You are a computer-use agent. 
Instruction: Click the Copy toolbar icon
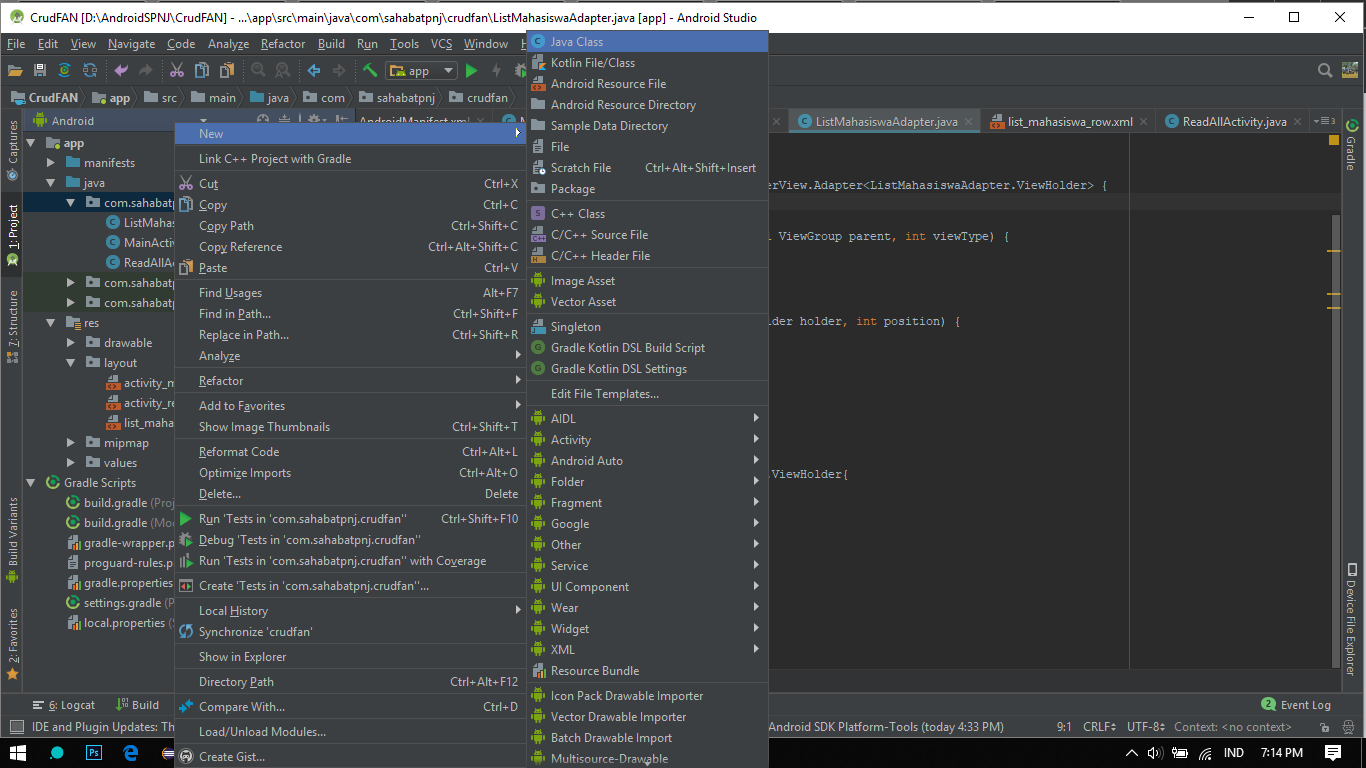[x=201, y=70]
